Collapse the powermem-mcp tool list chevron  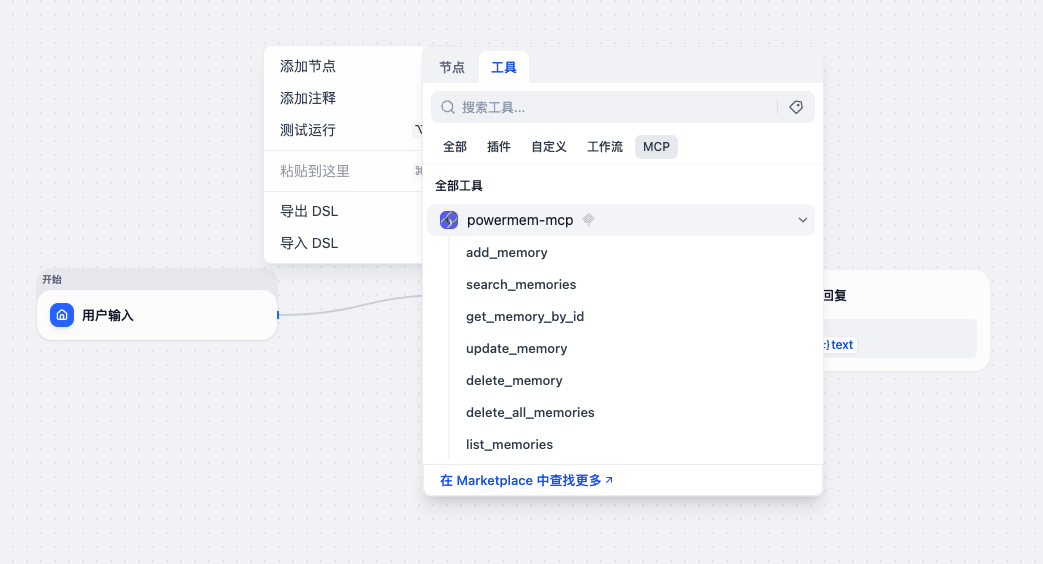click(x=802, y=220)
